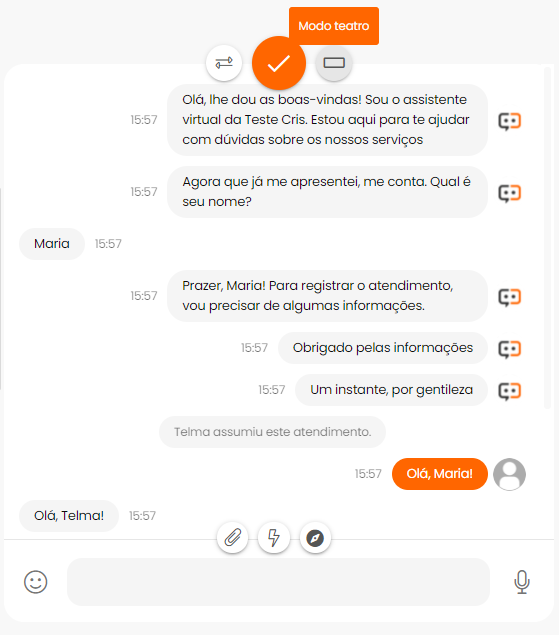This screenshot has height=635, width=559.
Task: Finish the chat with the orange checkmark button
Action: [279, 63]
